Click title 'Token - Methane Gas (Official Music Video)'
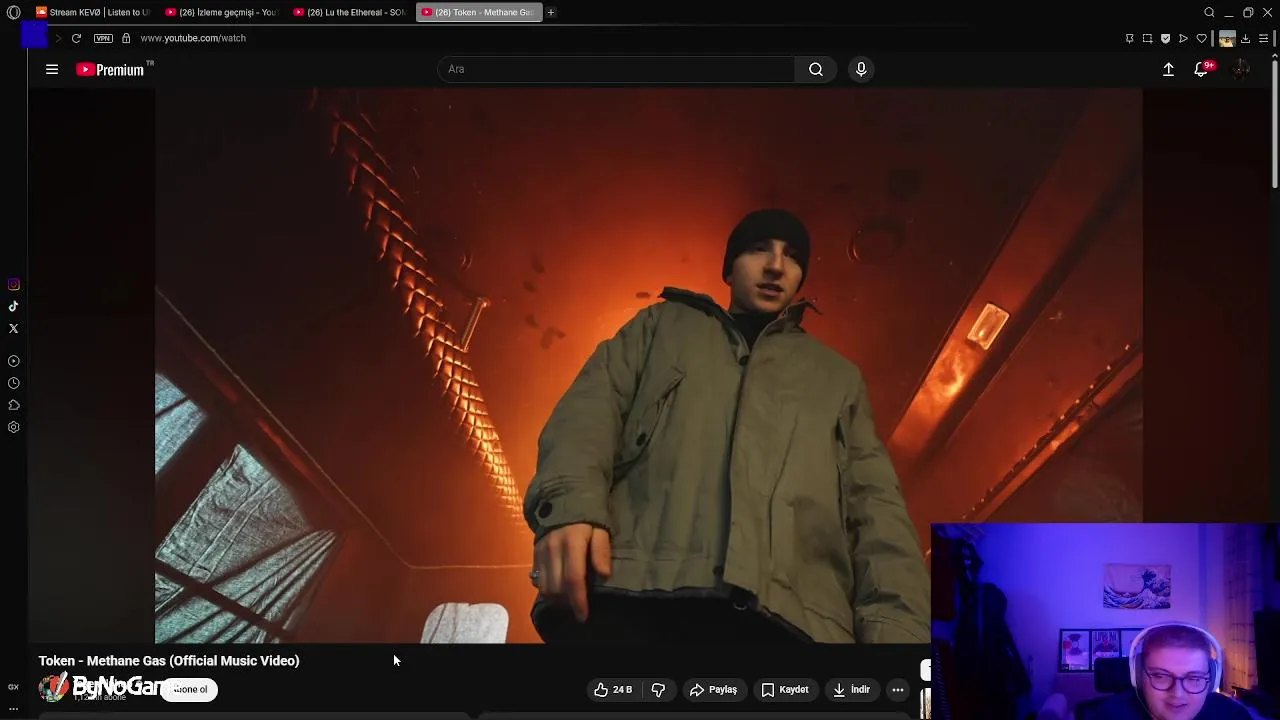The width and height of the screenshot is (1280, 720). tap(169, 661)
